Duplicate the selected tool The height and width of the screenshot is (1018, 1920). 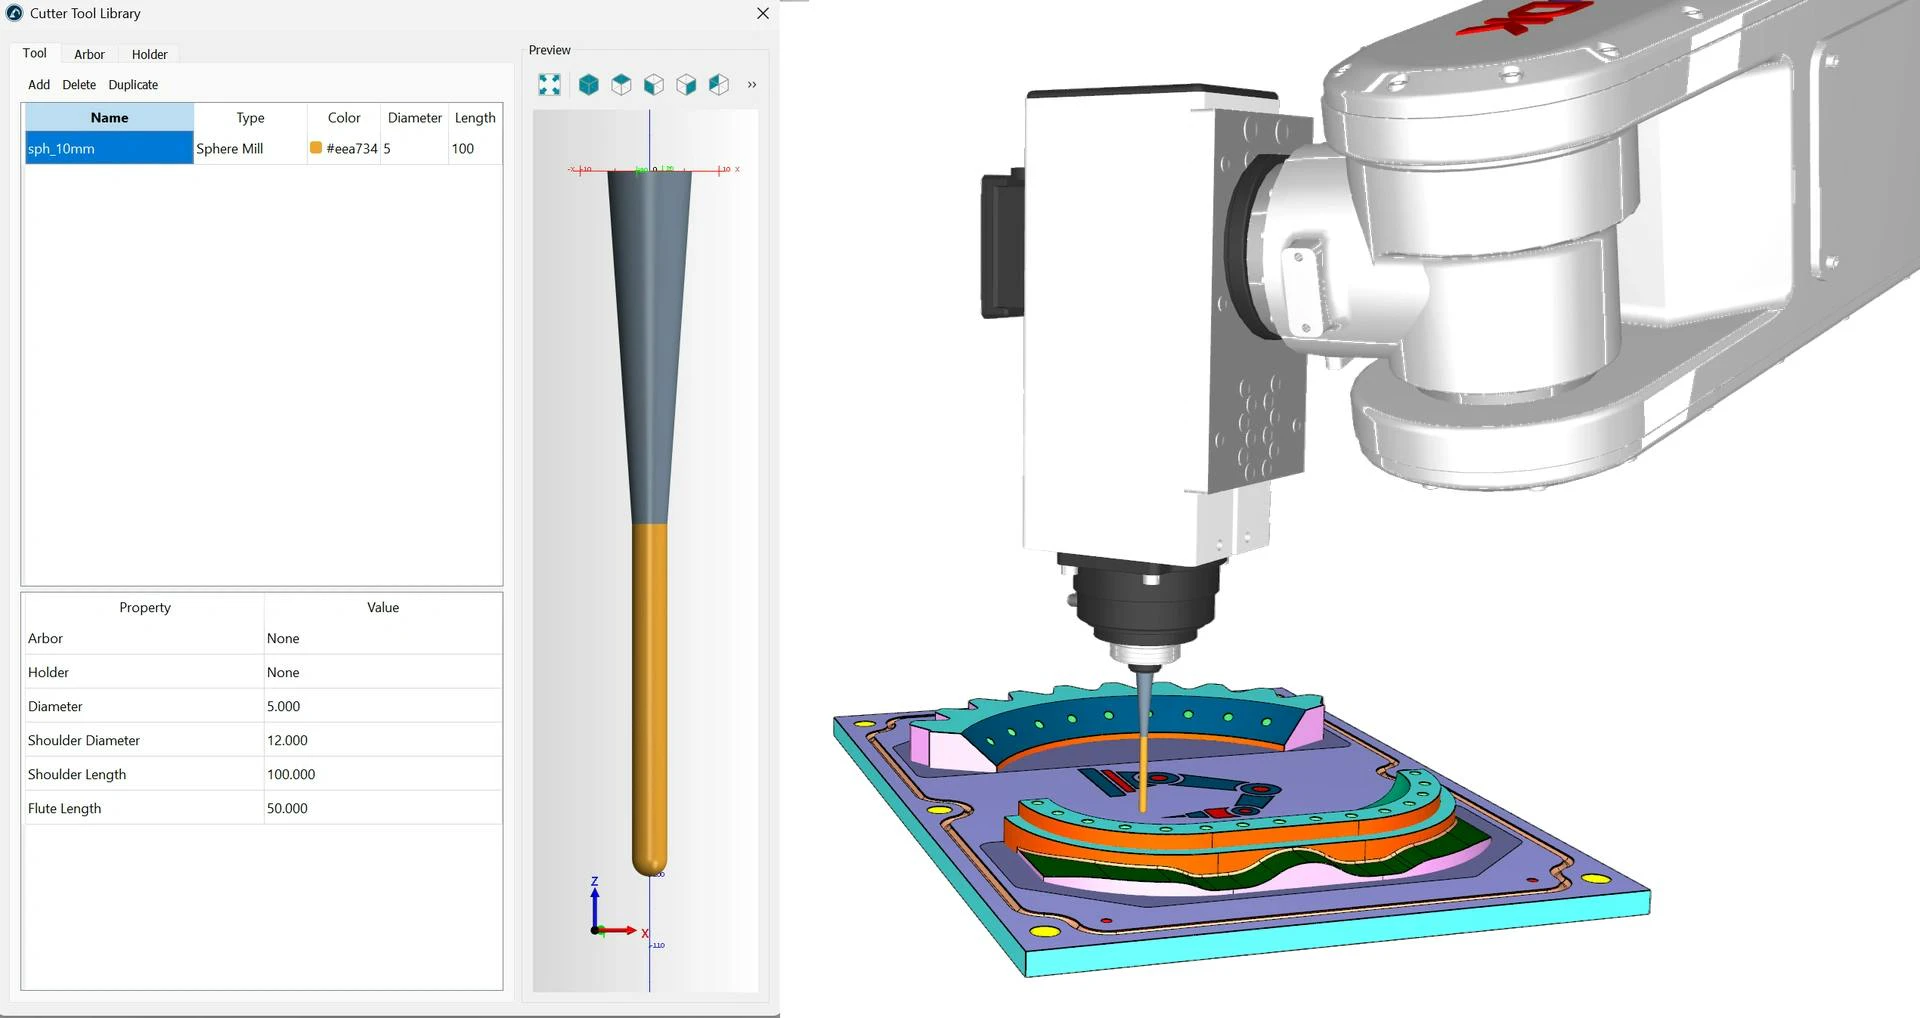[x=132, y=85]
